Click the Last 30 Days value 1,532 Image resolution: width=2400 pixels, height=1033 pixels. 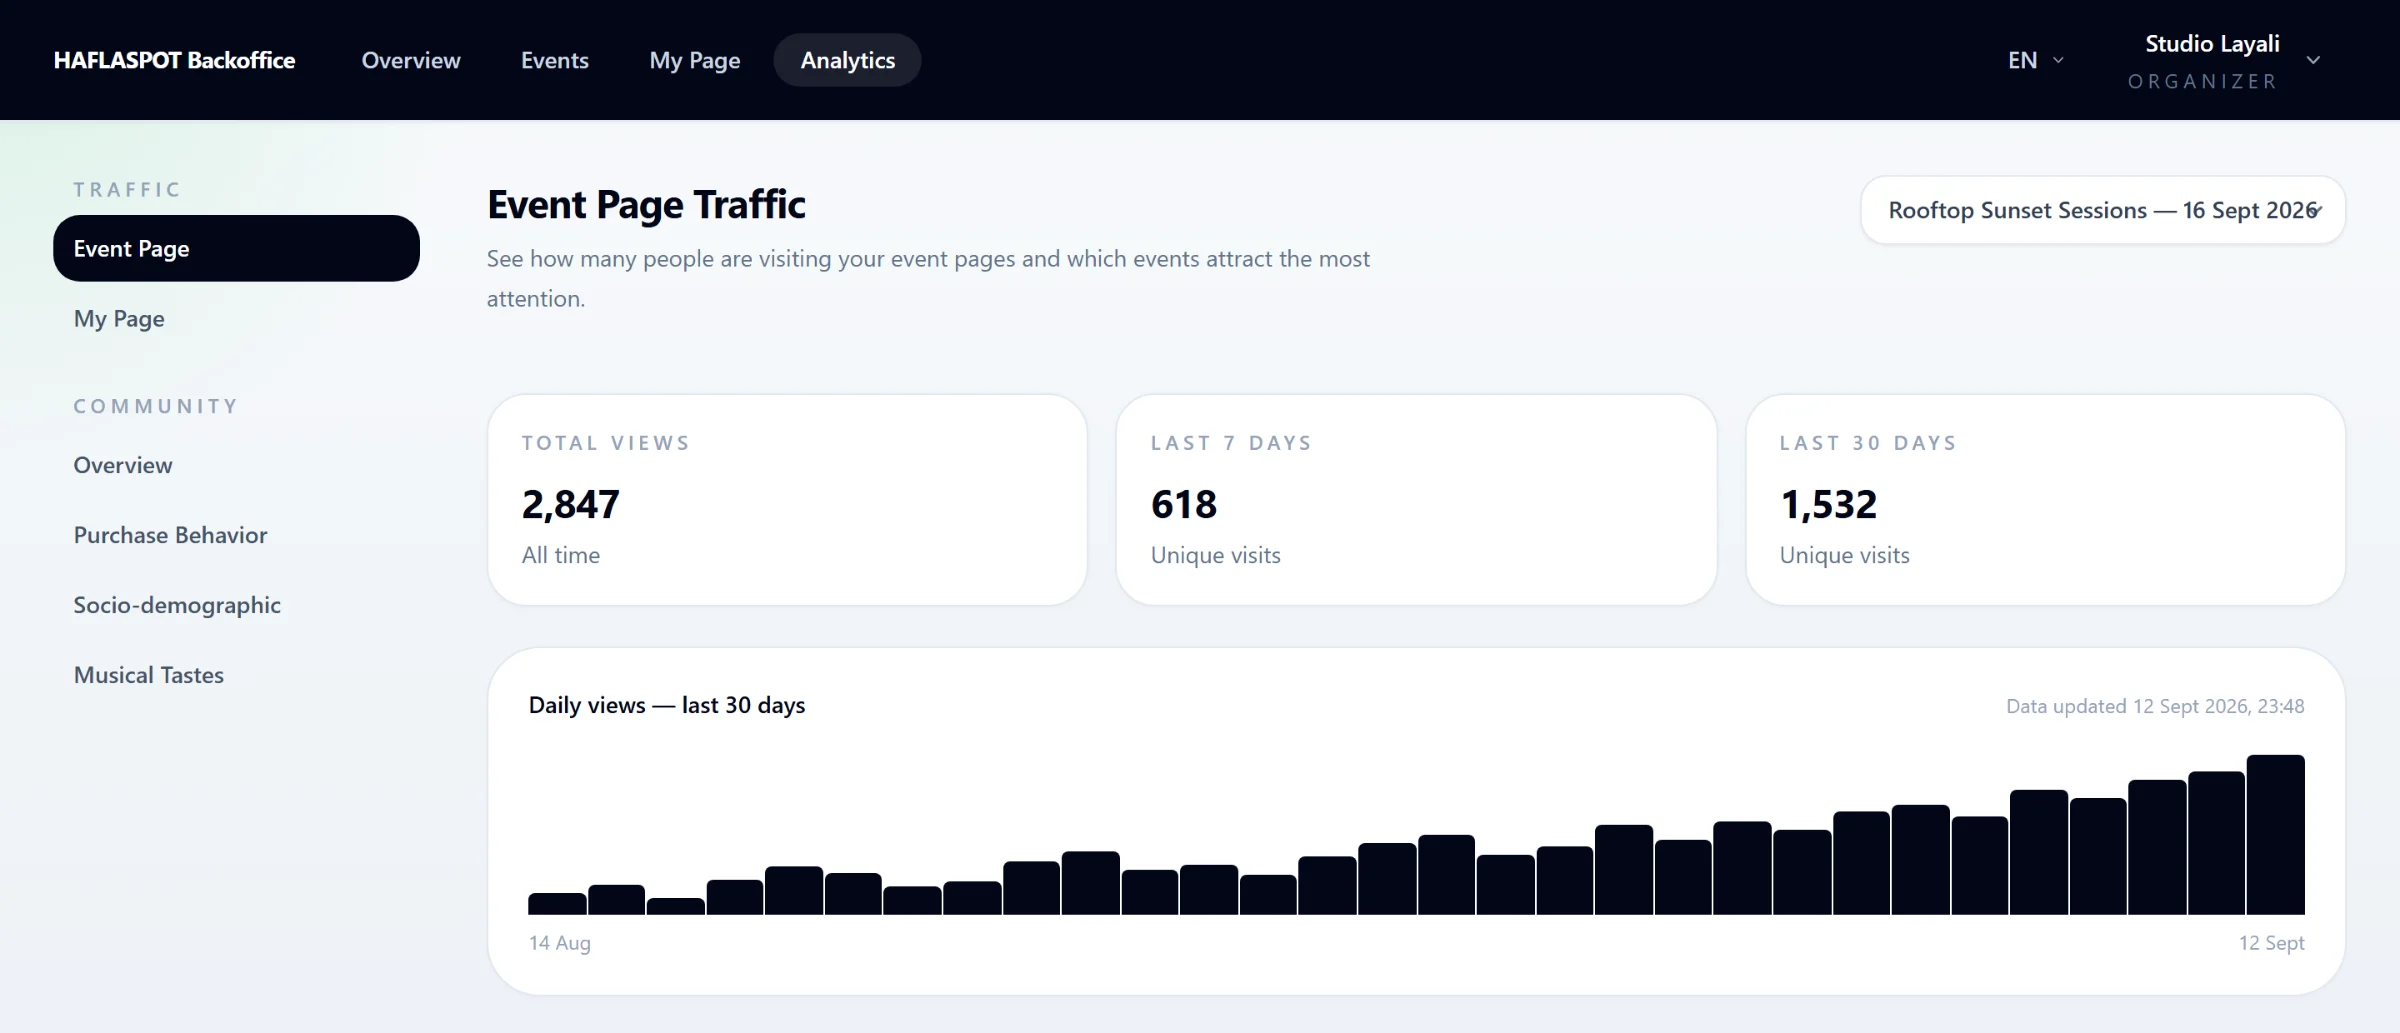coord(1829,504)
